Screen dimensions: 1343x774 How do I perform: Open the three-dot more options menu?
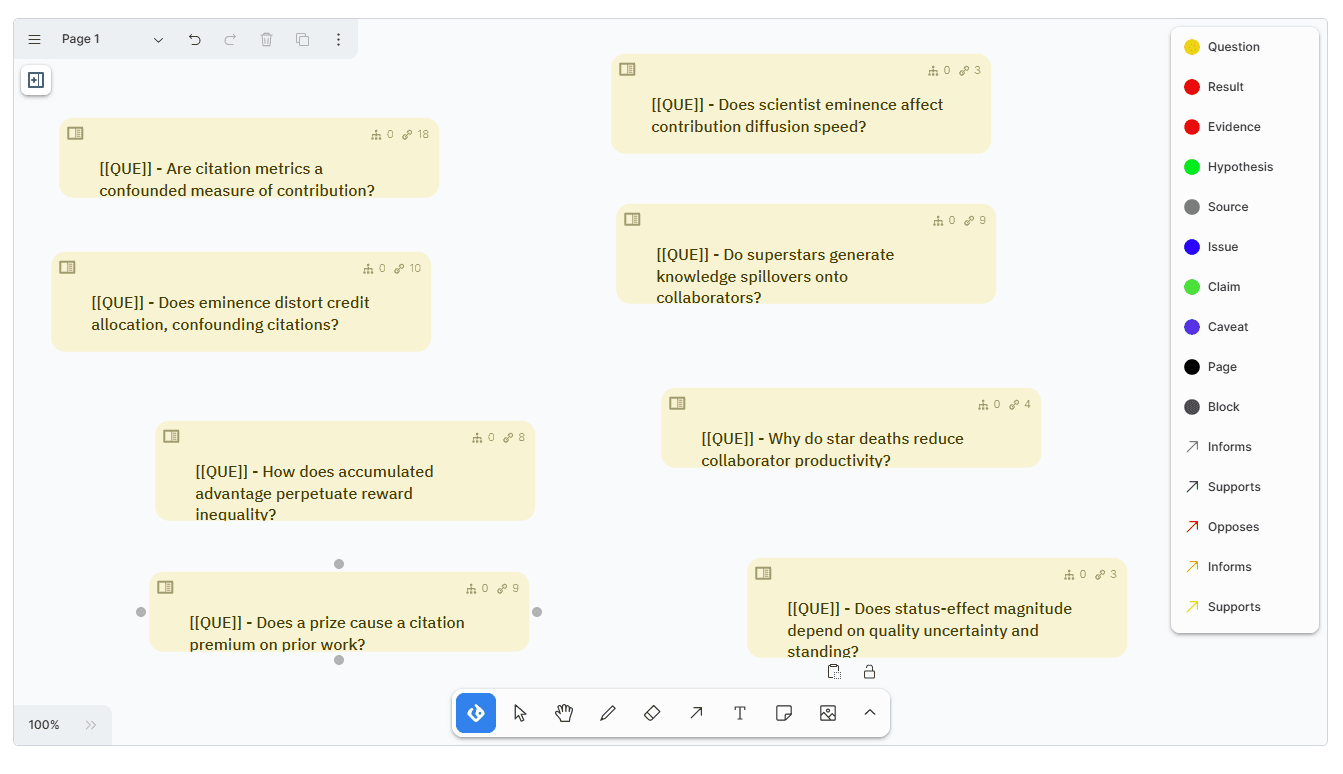pyautogui.click(x=338, y=39)
